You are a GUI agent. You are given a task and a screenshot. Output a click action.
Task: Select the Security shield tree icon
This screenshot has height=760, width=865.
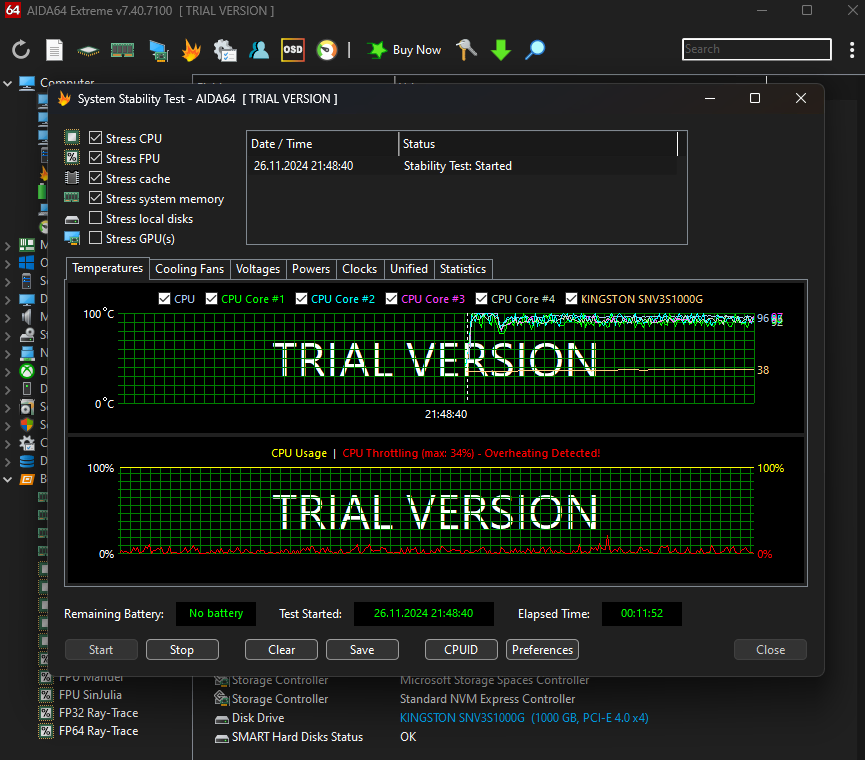tap(26, 425)
